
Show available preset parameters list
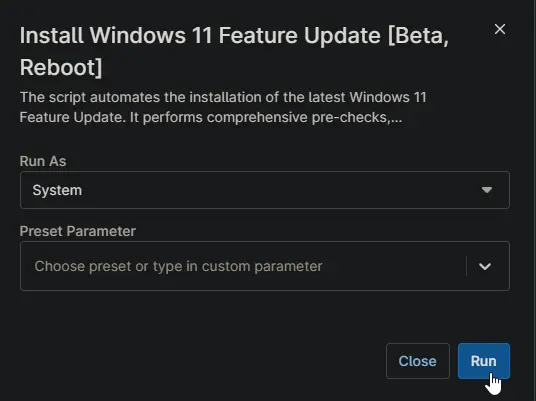(x=485, y=266)
